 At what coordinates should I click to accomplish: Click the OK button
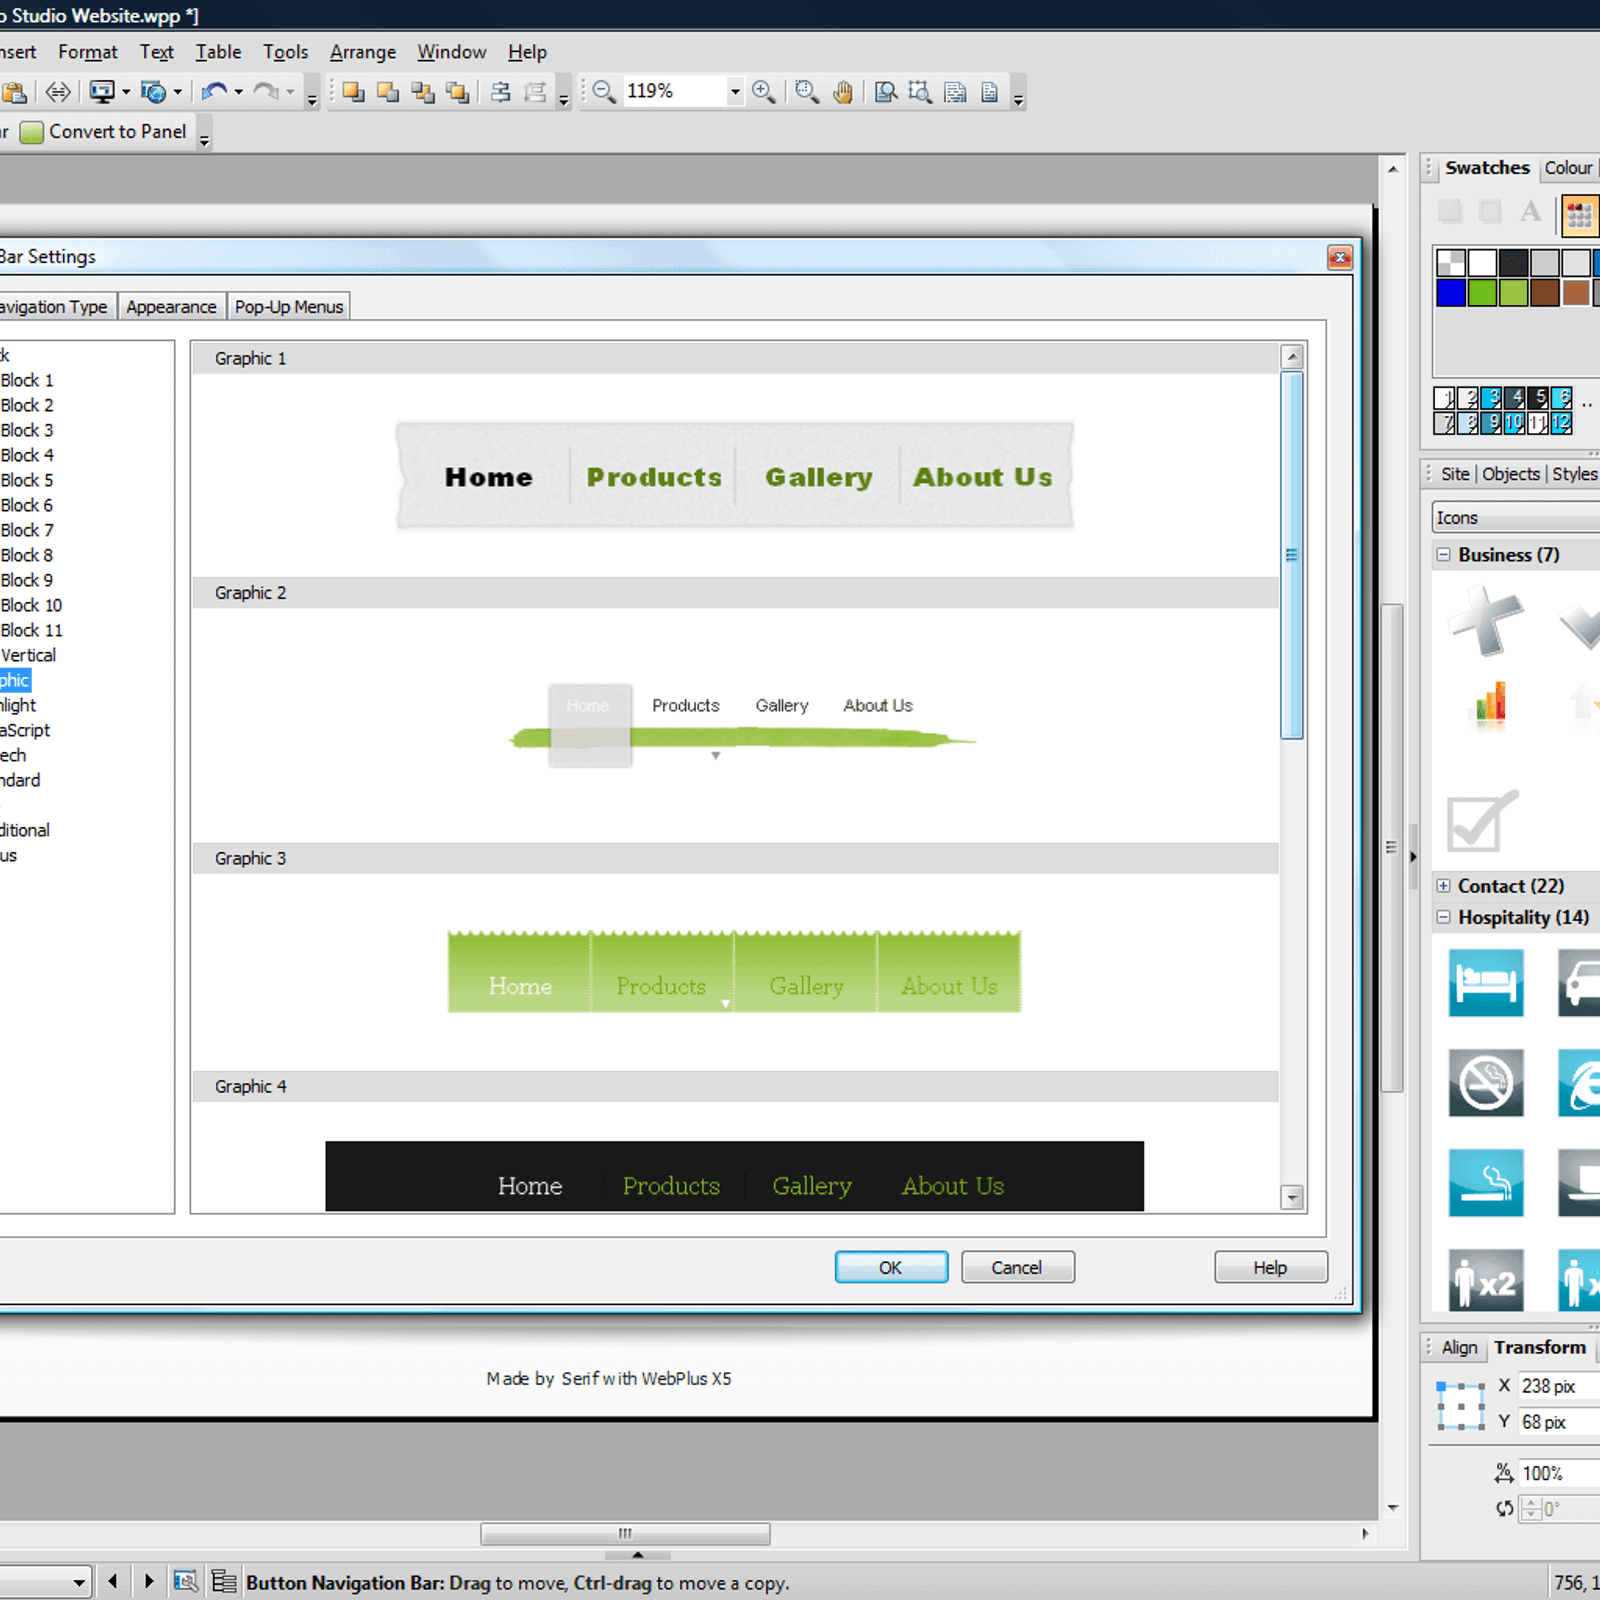891,1267
